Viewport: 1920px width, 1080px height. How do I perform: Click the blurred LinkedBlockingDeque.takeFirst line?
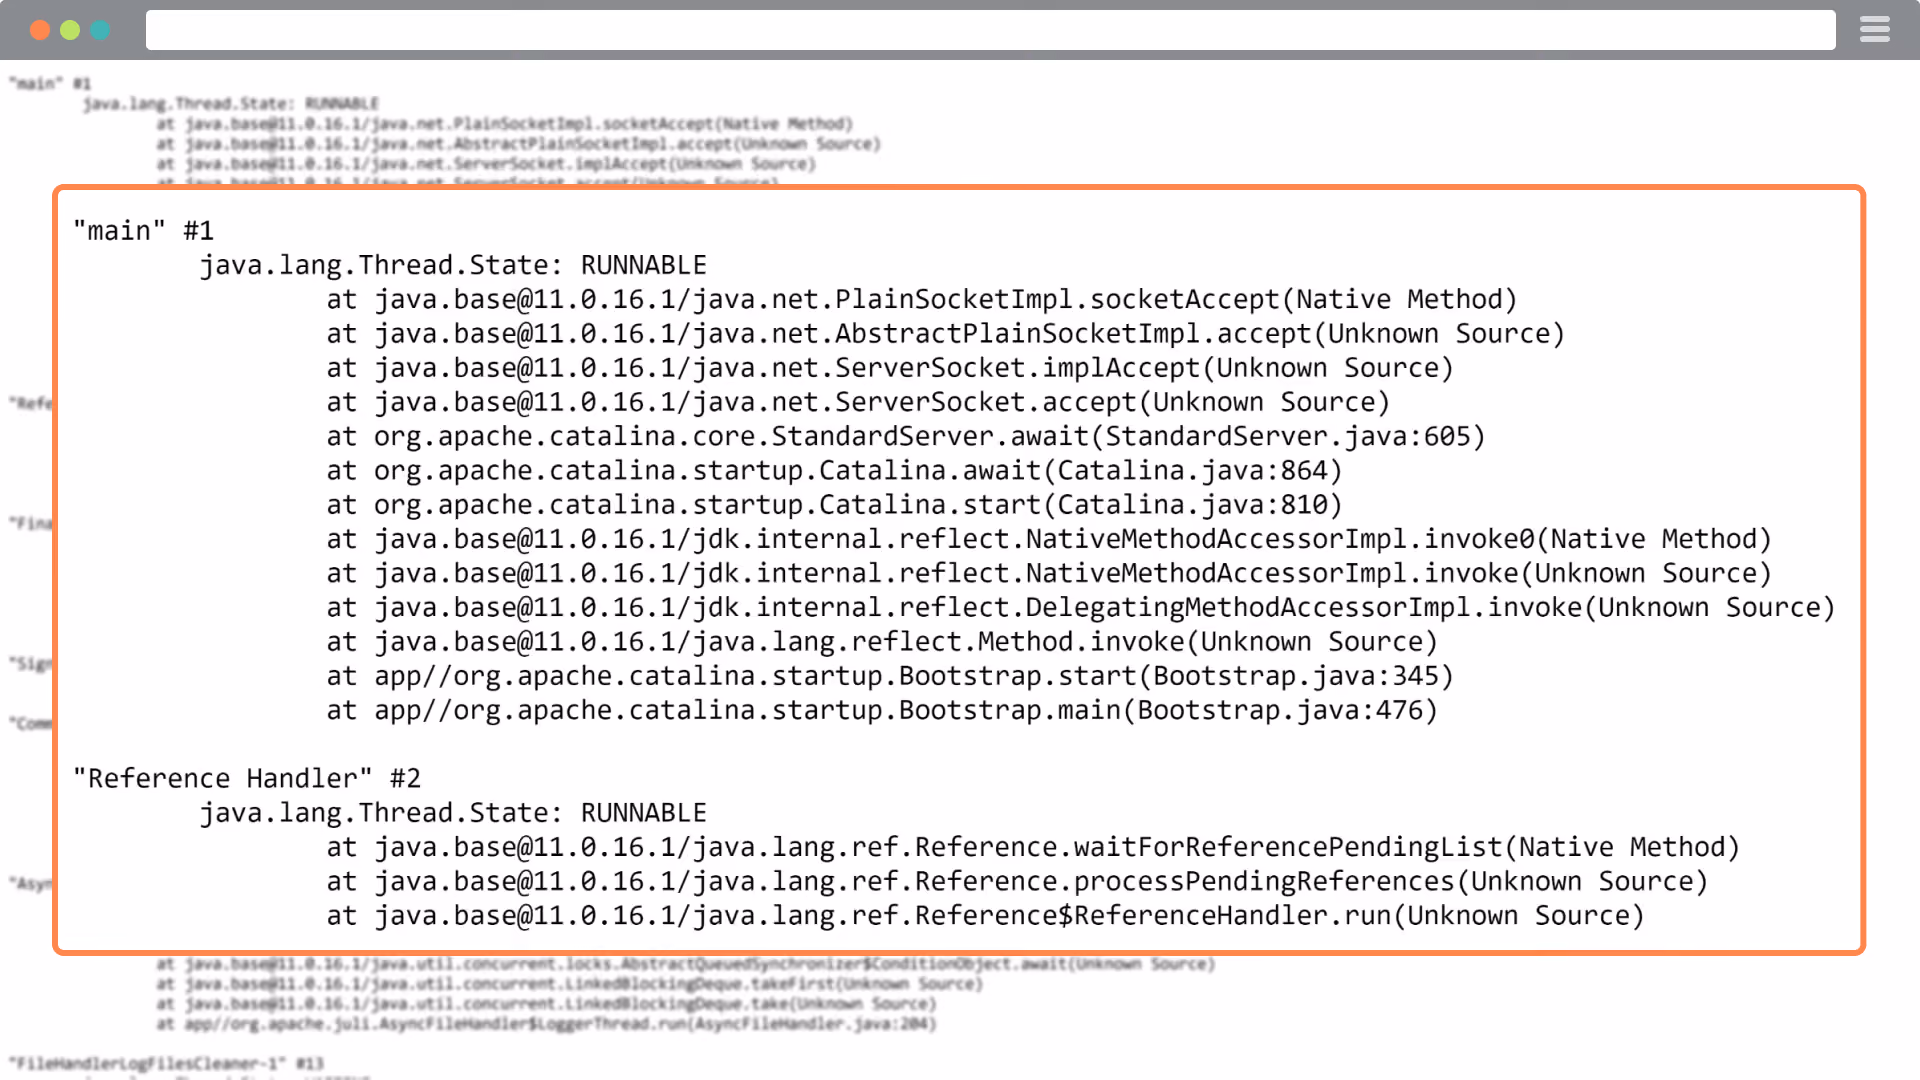(x=569, y=984)
